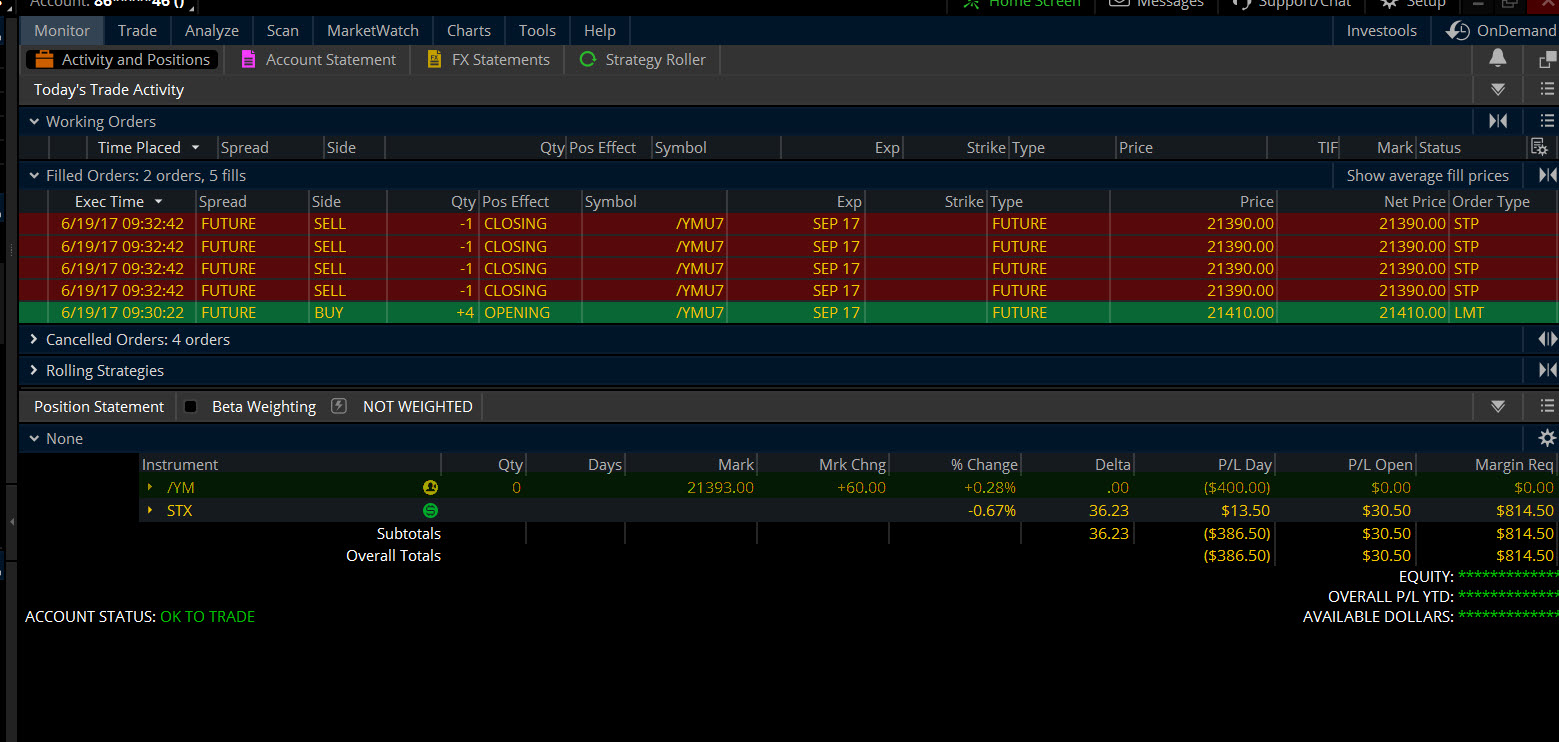Collapse the Filled Orders section
This screenshot has width=1559, height=742.
[x=34, y=175]
